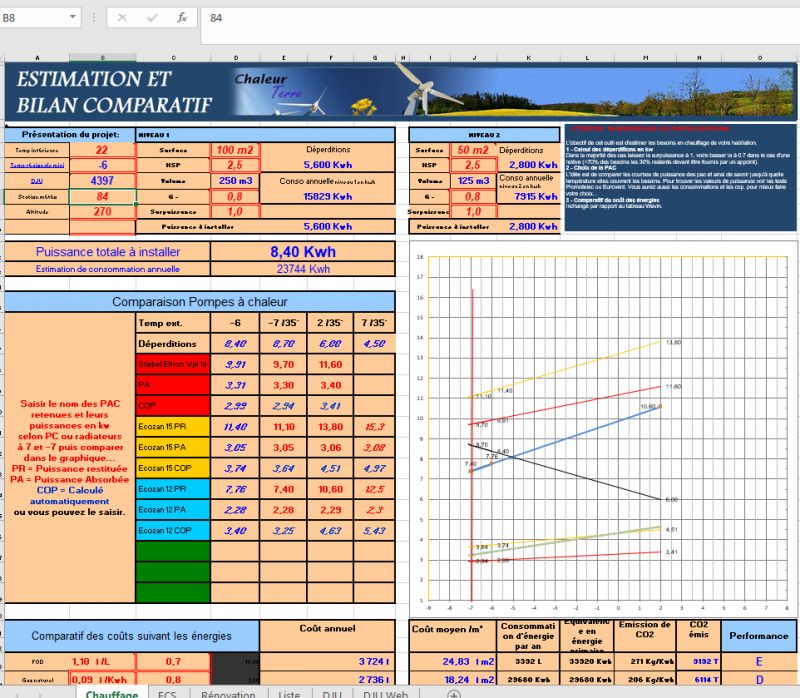
Task: Open the Name Box dropdown arrow
Action: 74,18
